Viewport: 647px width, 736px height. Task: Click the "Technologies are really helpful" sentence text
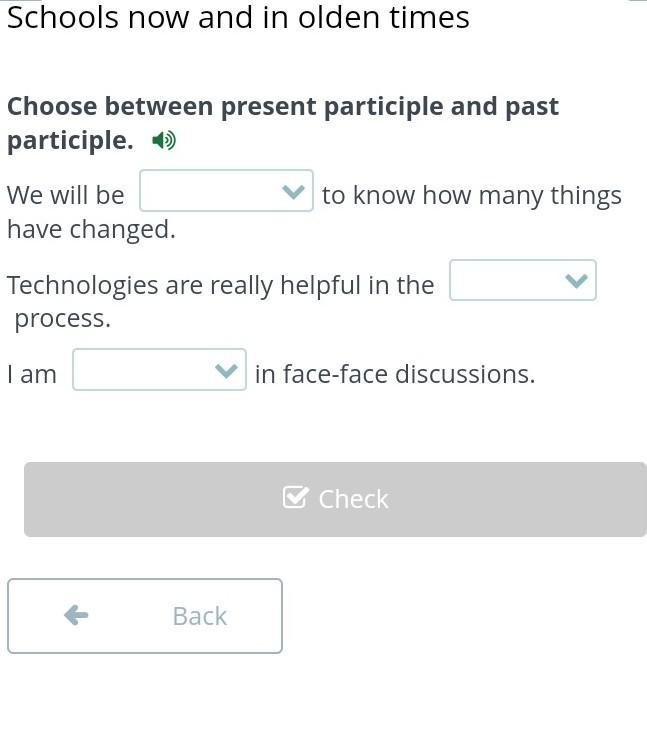point(220,285)
